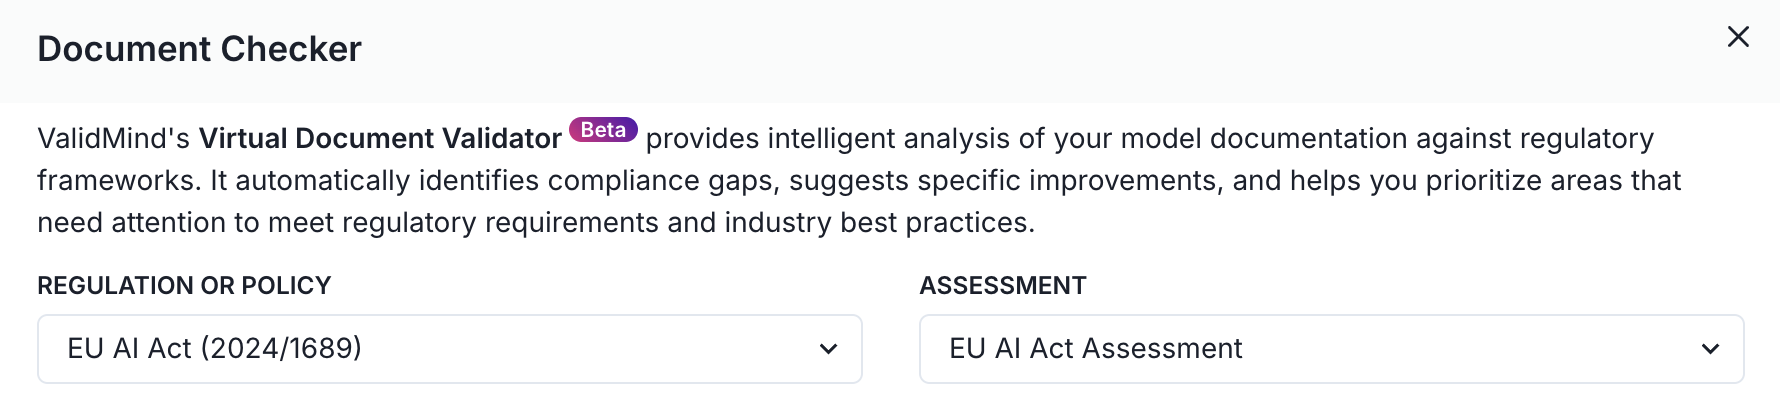This screenshot has width=1780, height=416.
Task: Click the bold Virtual Document Validator text
Action: 380,139
